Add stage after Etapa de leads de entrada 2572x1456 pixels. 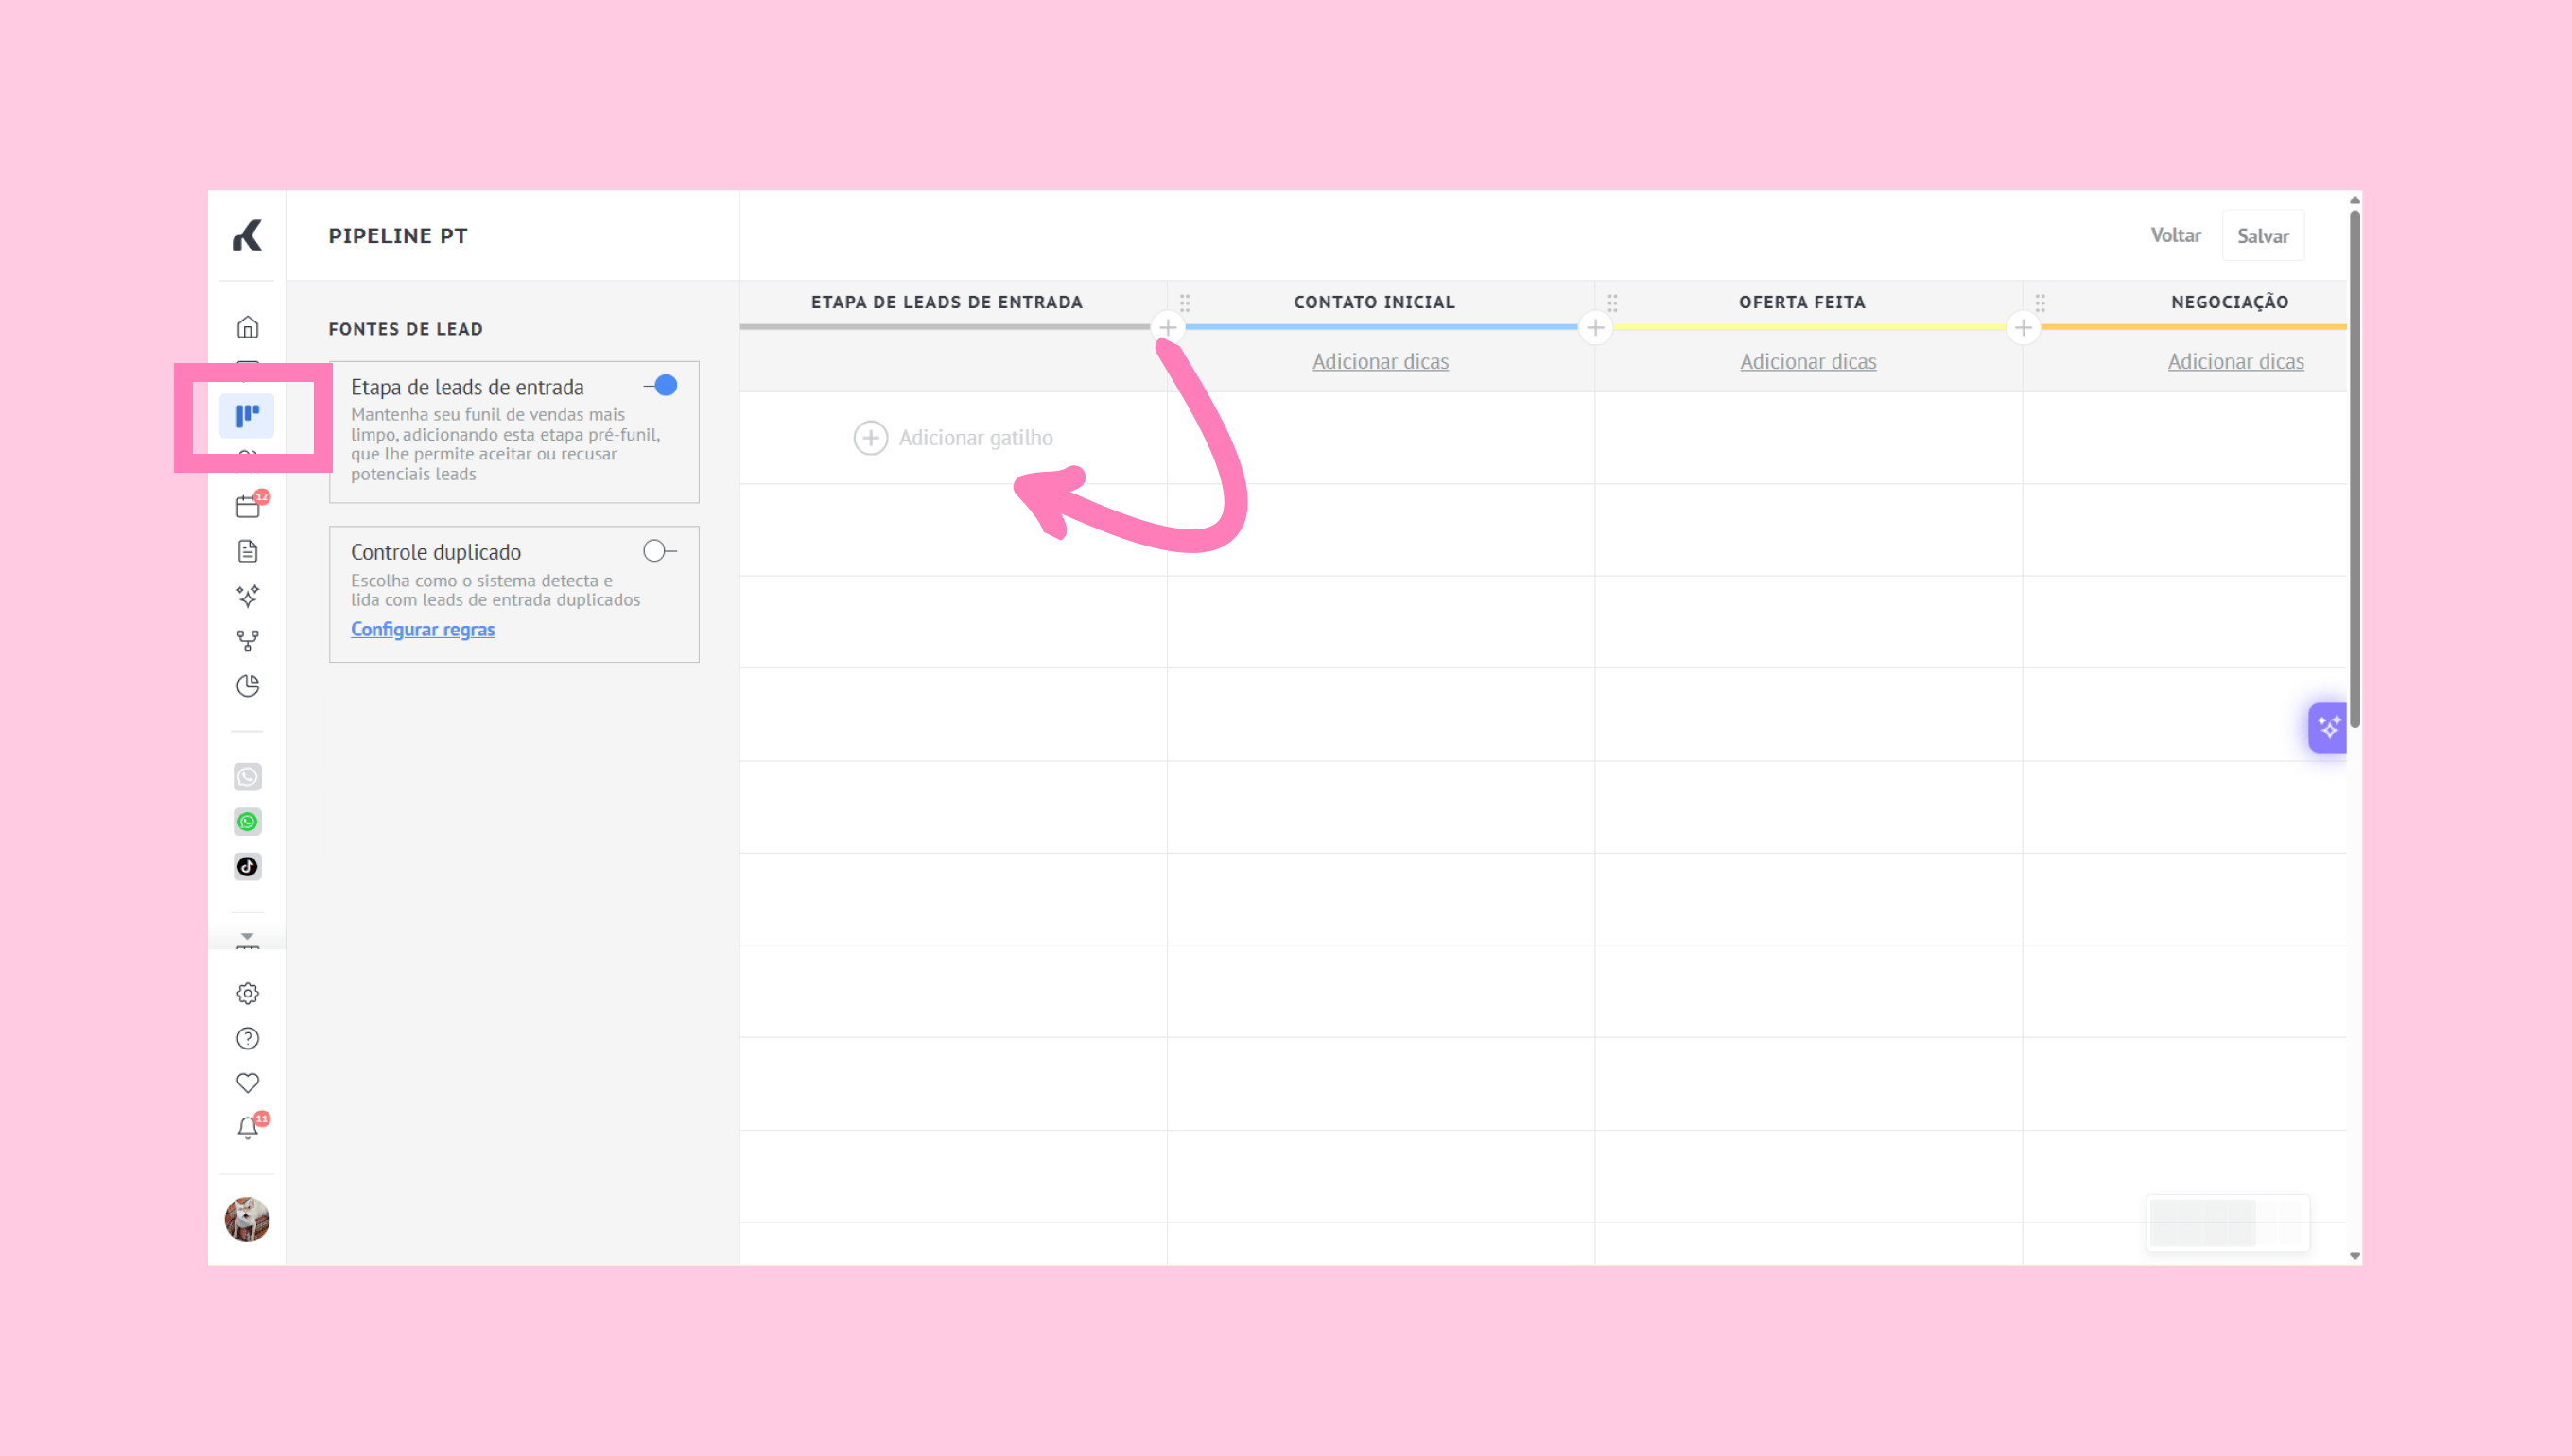1167,327
